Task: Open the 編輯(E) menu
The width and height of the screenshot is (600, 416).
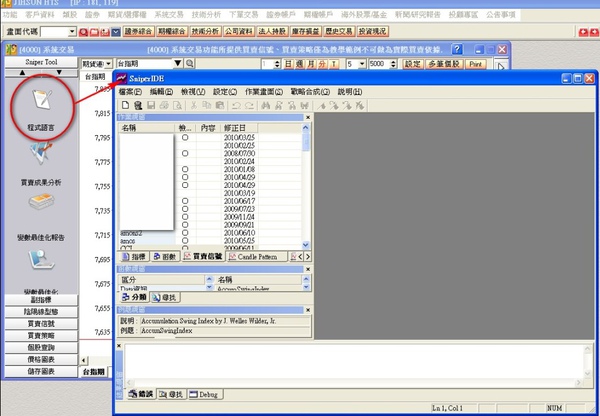Action: tap(161, 92)
